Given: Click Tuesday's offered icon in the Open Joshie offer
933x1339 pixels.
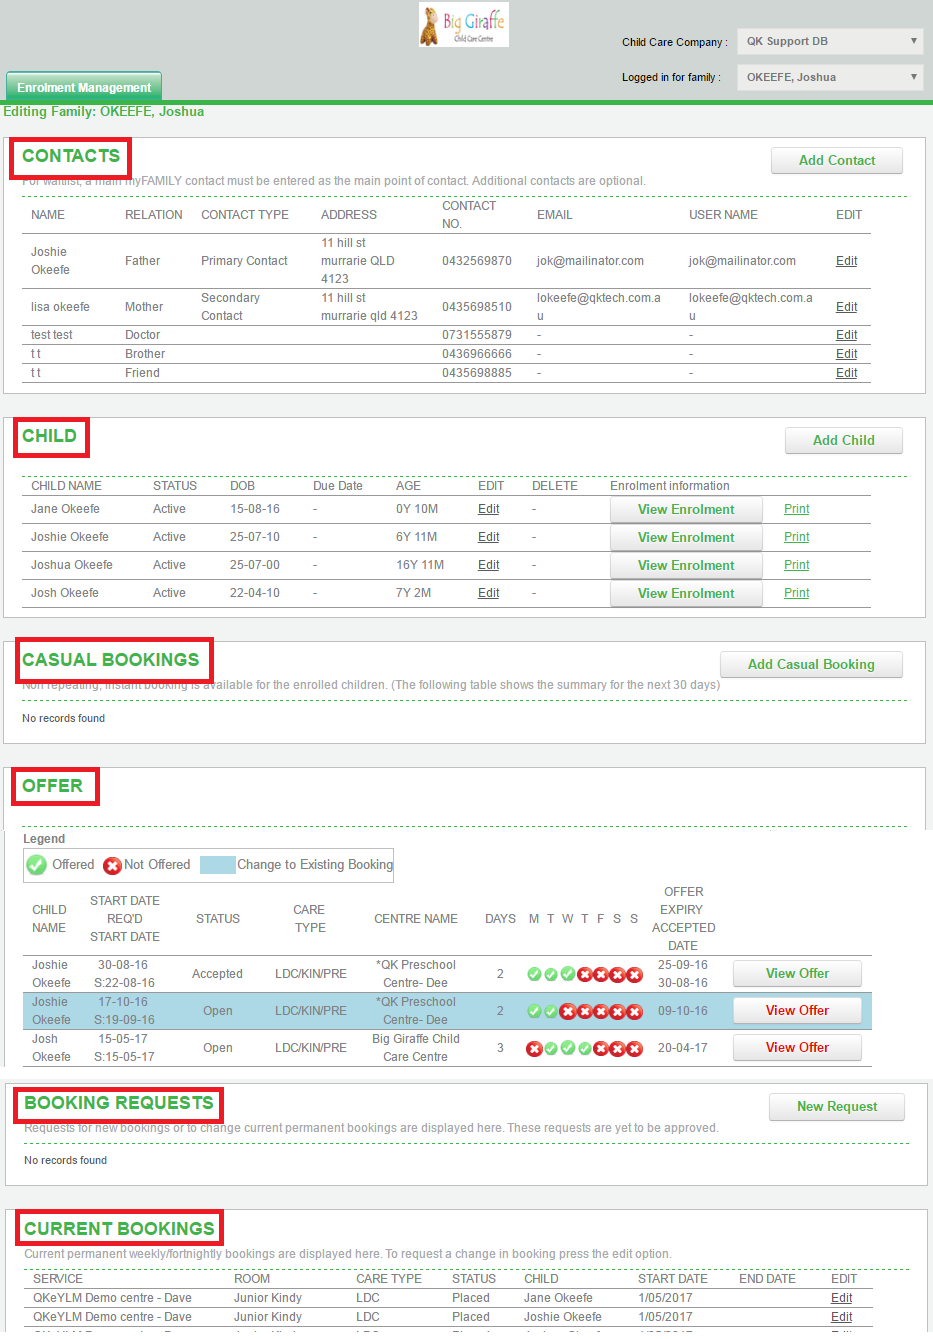Looking at the screenshot, I should point(551,1011).
